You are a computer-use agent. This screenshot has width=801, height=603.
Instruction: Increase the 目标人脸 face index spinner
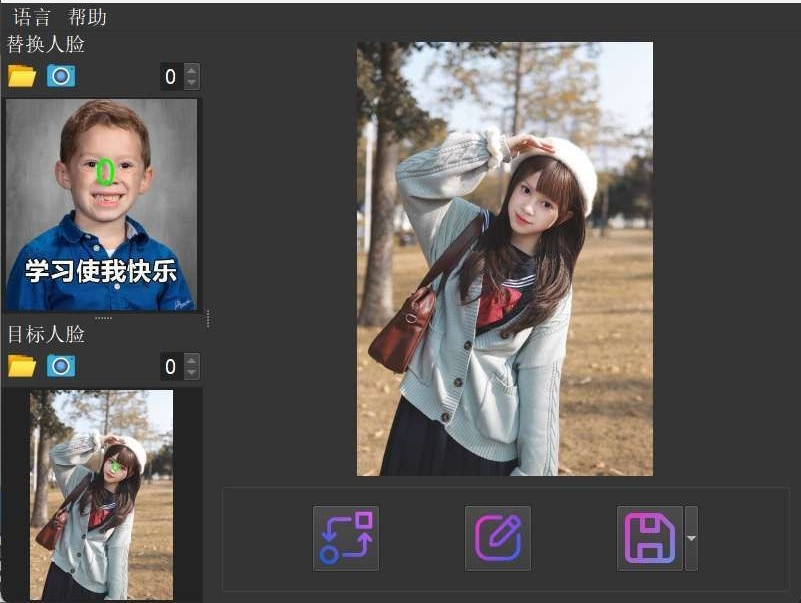click(x=192, y=361)
